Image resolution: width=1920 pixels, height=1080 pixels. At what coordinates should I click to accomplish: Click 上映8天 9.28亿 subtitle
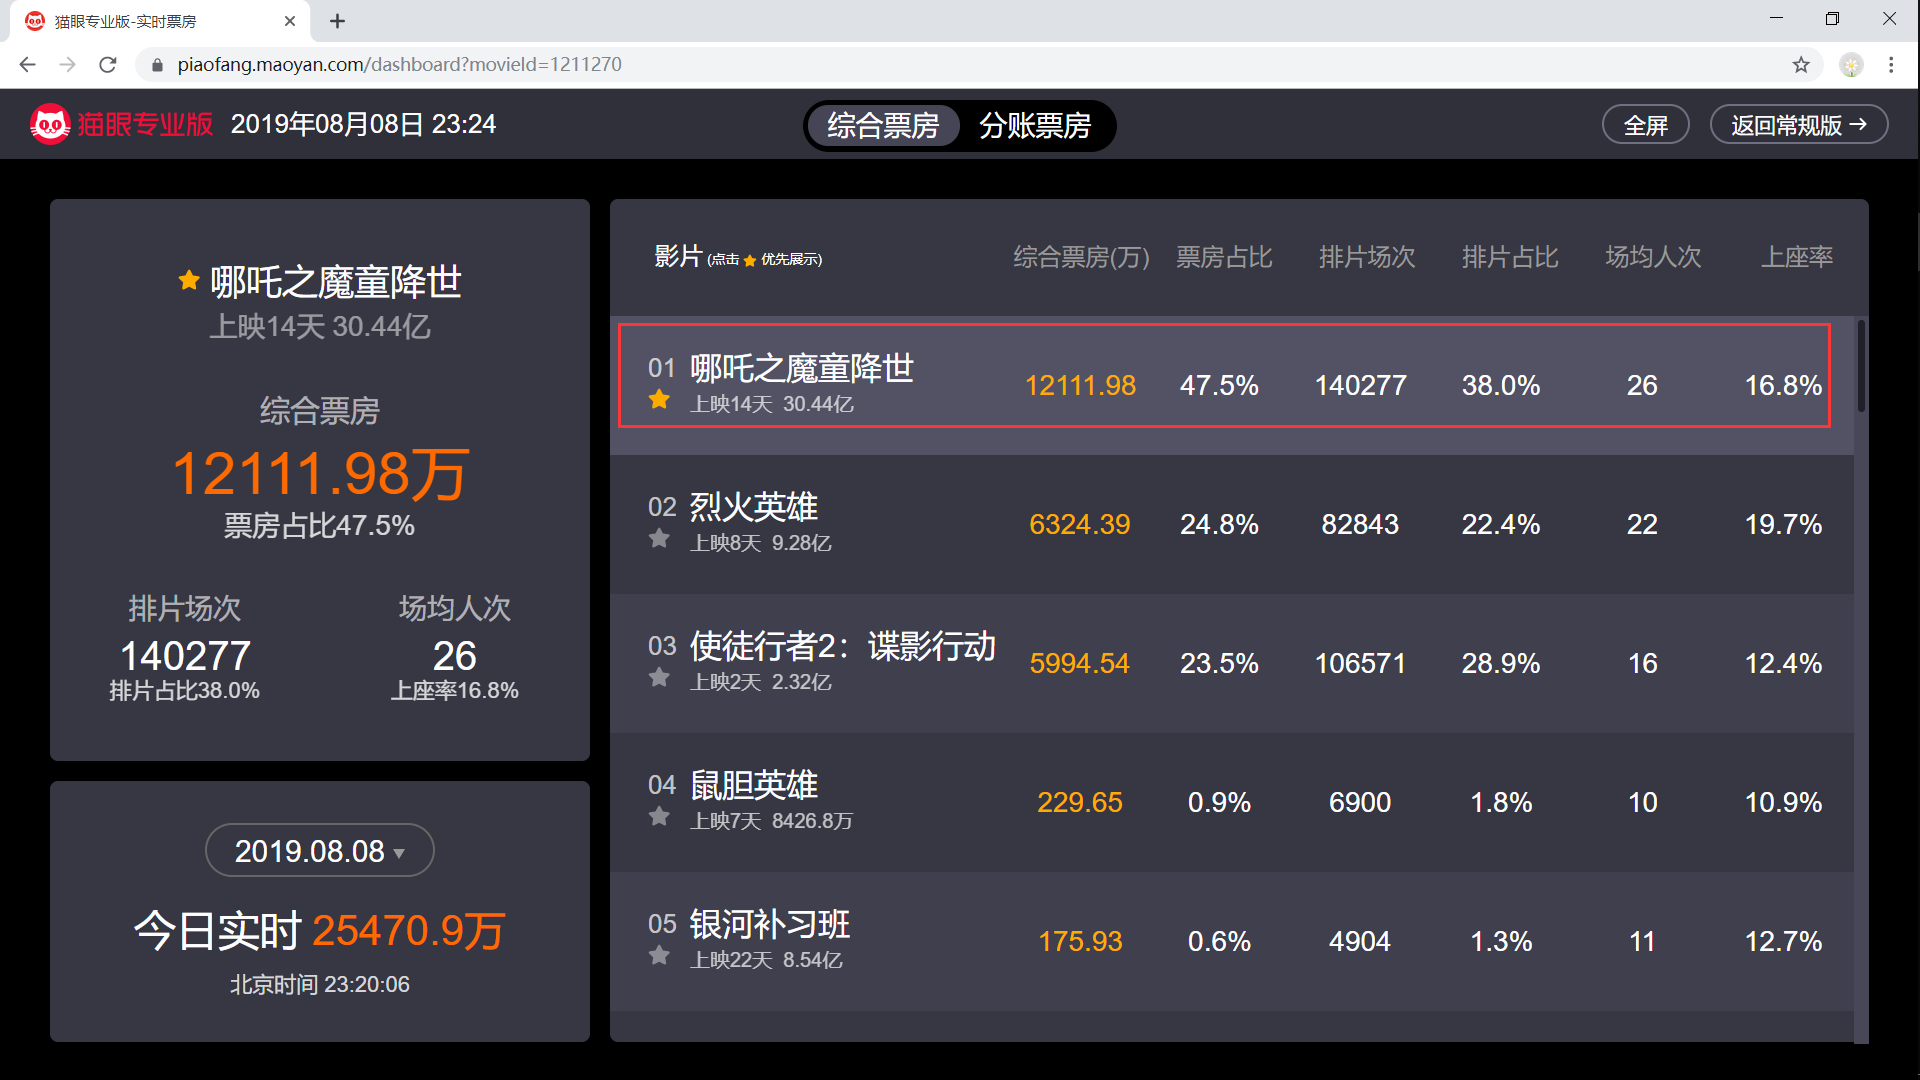tap(761, 543)
